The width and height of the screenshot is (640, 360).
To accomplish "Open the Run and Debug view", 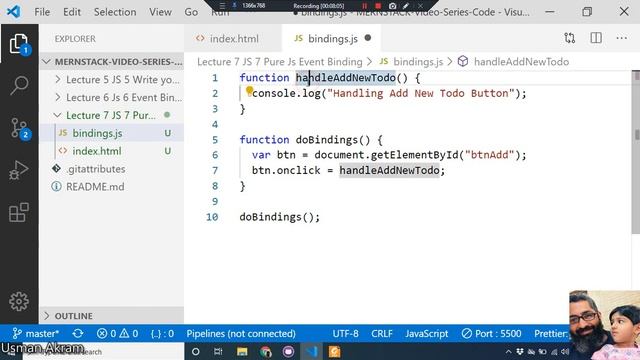I will 19,170.
